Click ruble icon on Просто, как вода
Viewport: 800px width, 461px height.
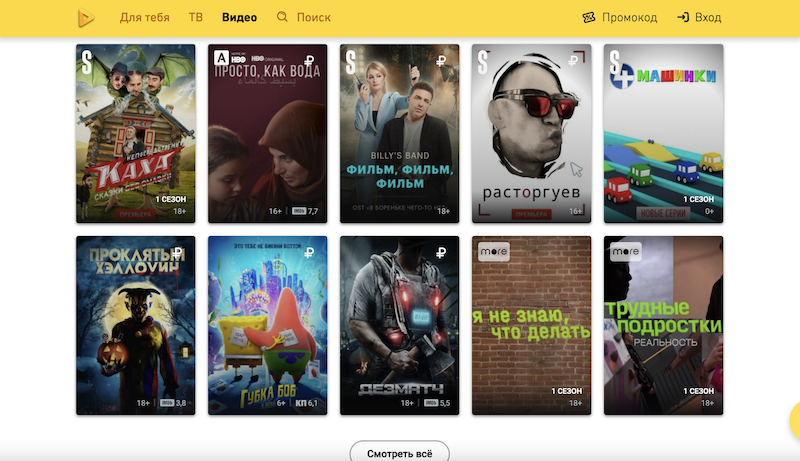[309, 61]
